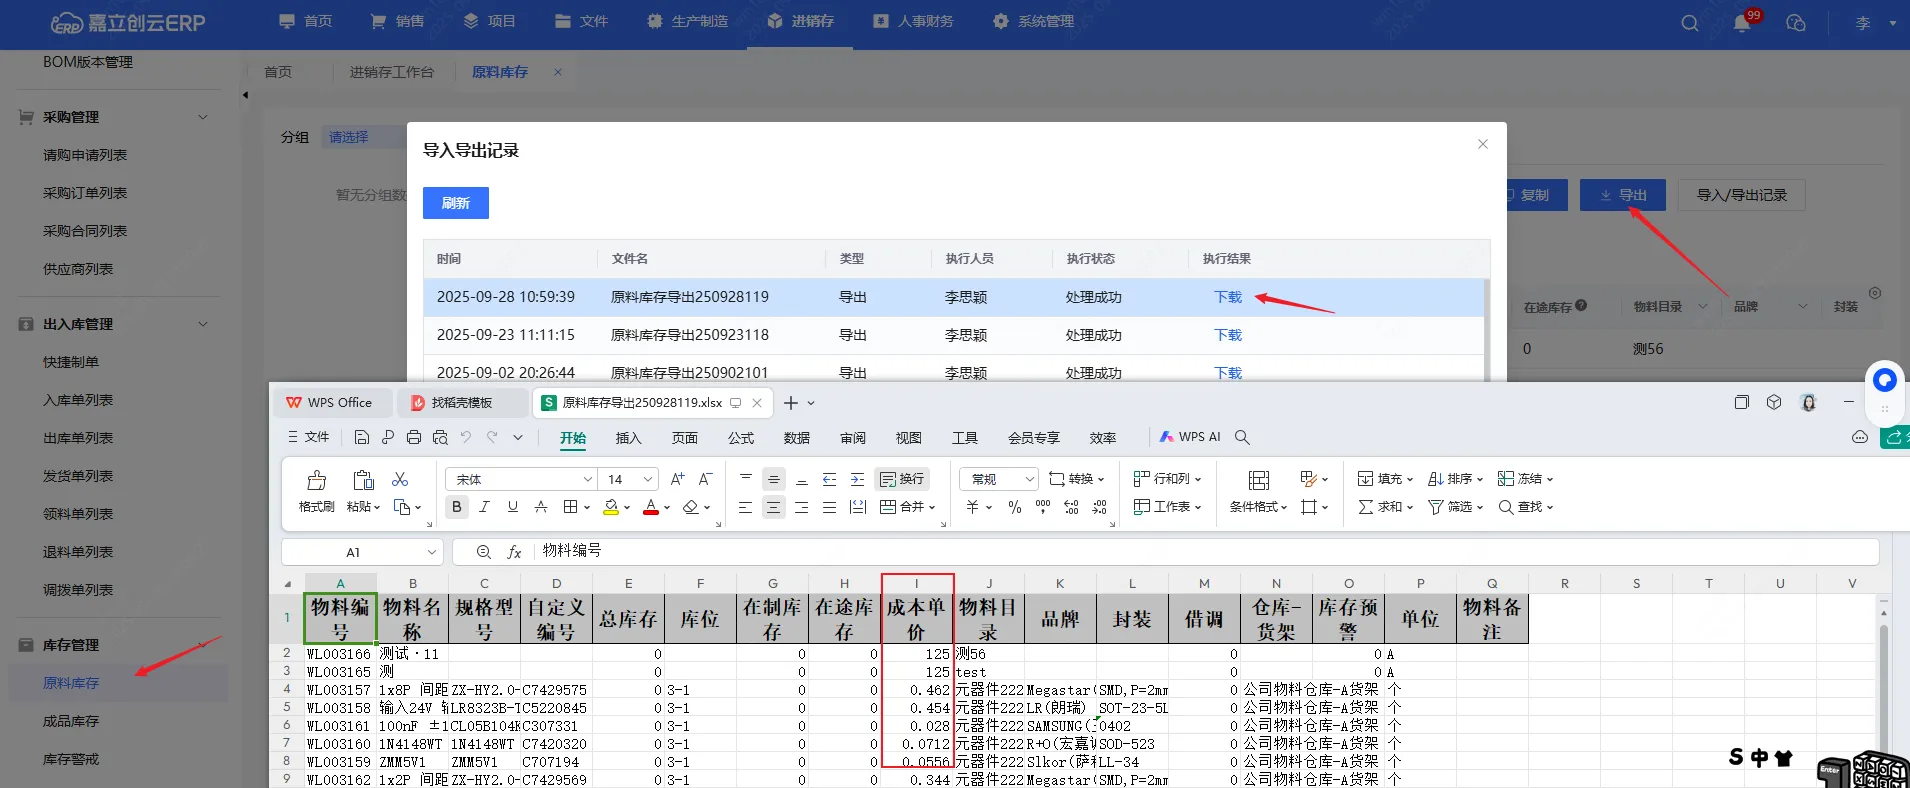Click the Print icon in WPS toolbar
The width and height of the screenshot is (1910, 788).
(414, 437)
